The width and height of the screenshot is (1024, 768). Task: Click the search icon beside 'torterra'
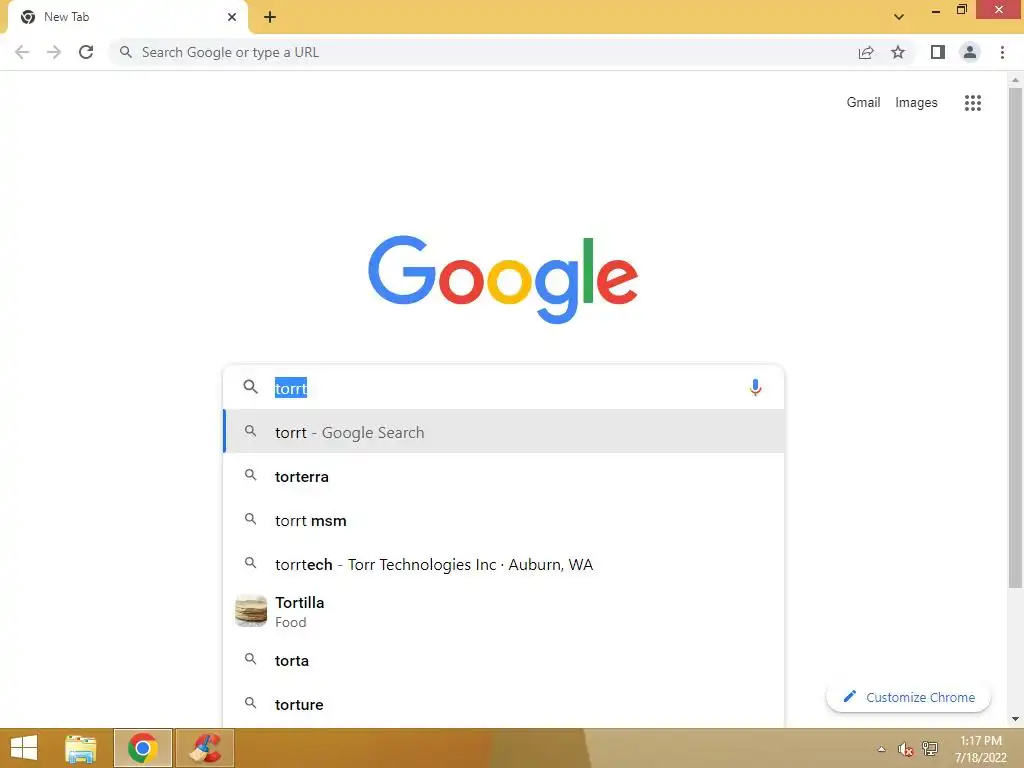[250, 475]
